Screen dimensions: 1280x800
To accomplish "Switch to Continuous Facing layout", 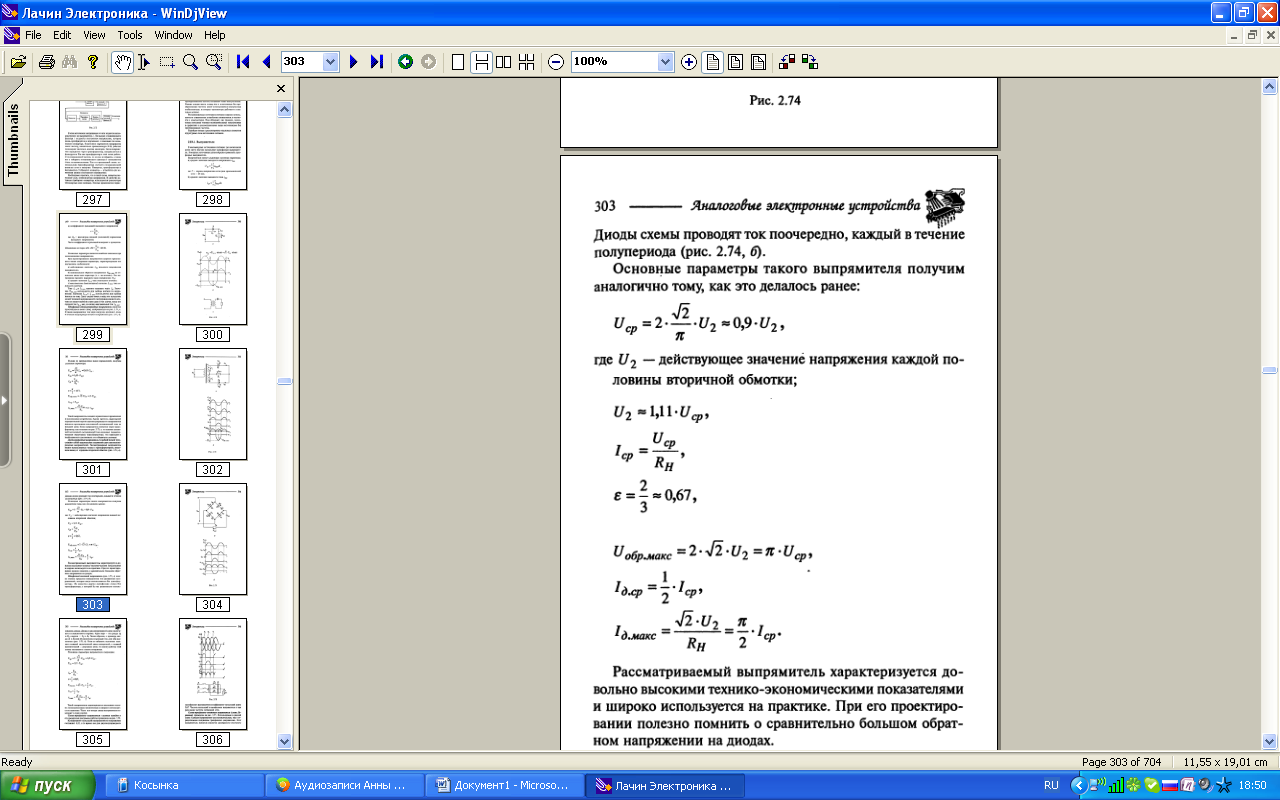I will pos(527,62).
